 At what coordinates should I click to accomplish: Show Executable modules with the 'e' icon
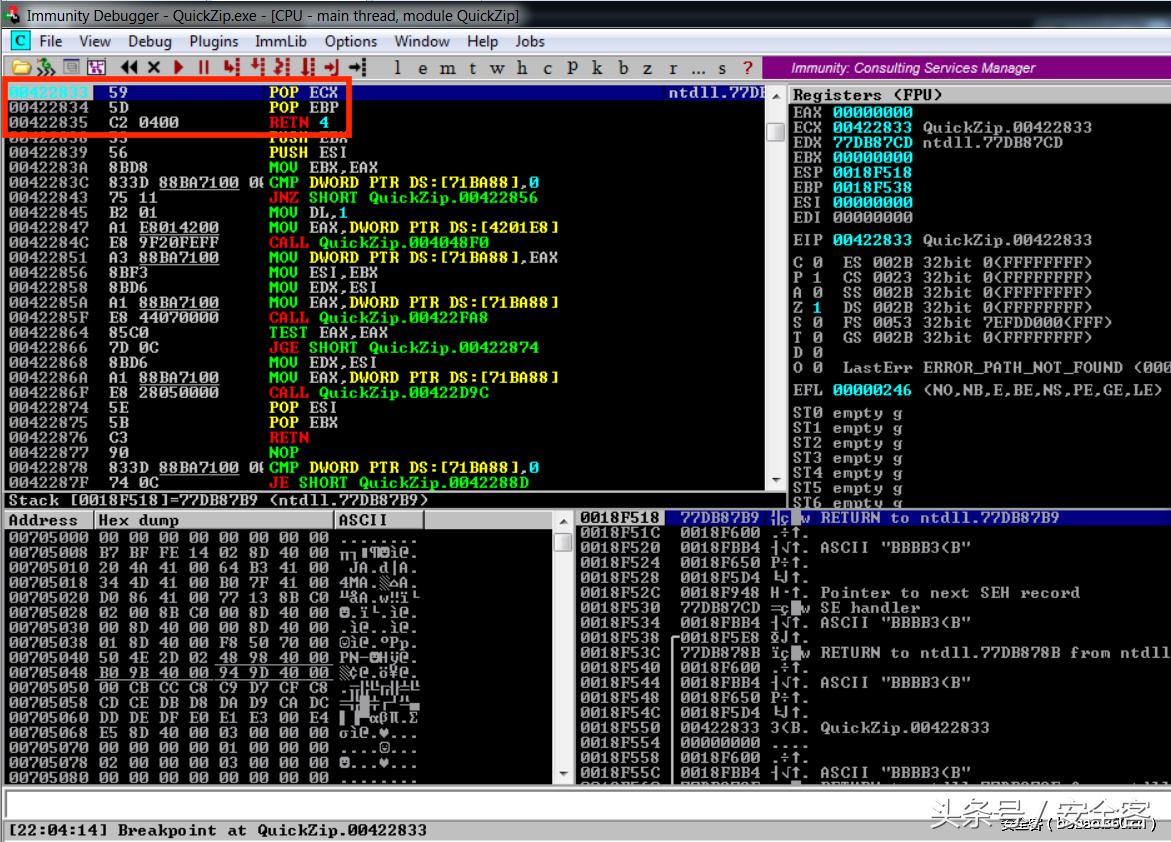pyautogui.click(x=423, y=67)
